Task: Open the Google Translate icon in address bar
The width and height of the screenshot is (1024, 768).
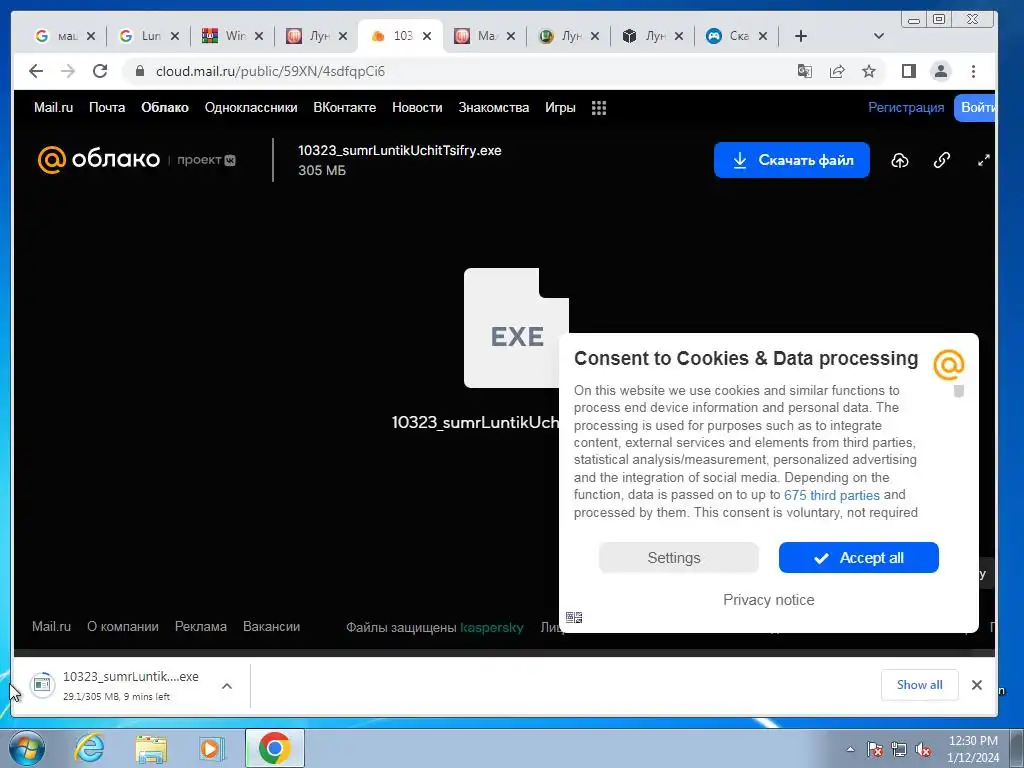Action: pyautogui.click(x=805, y=71)
